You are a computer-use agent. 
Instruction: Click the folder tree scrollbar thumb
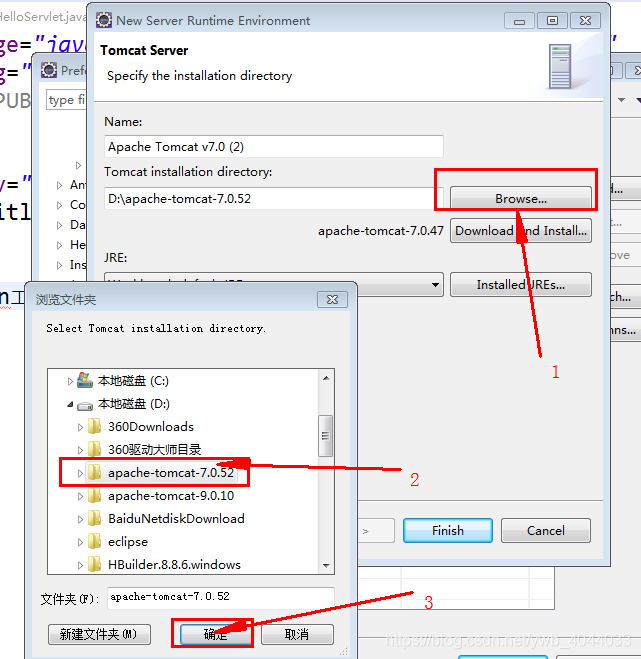click(326, 436)
